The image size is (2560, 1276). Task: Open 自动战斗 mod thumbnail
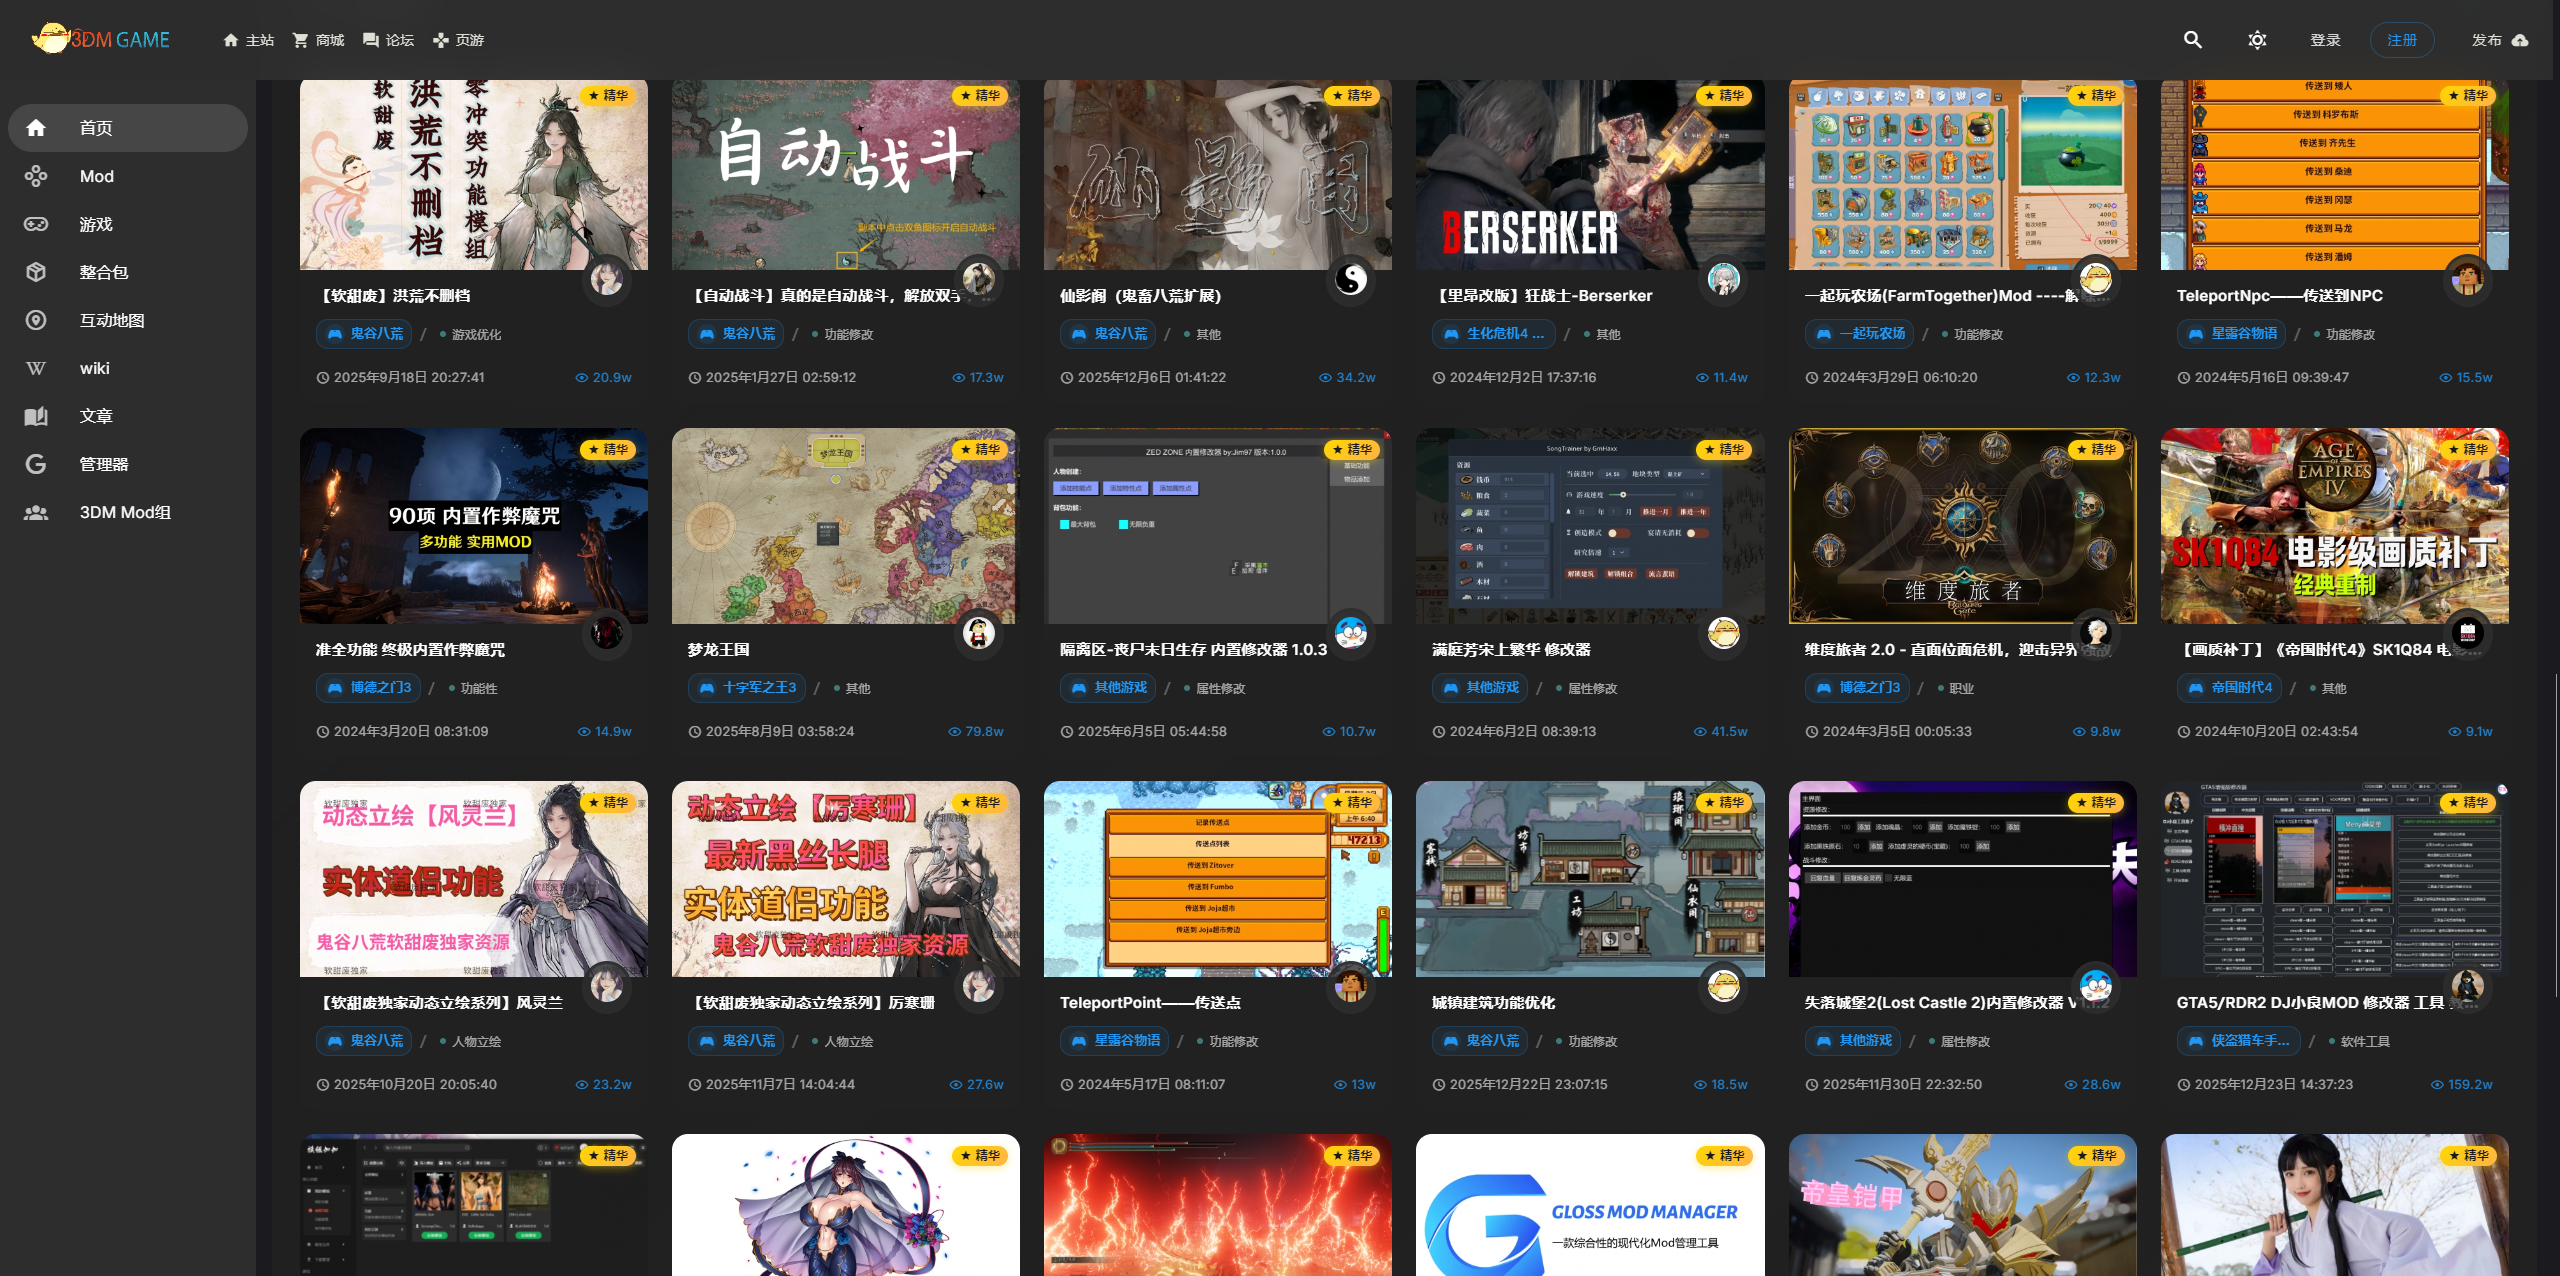[x=845, y=175]
